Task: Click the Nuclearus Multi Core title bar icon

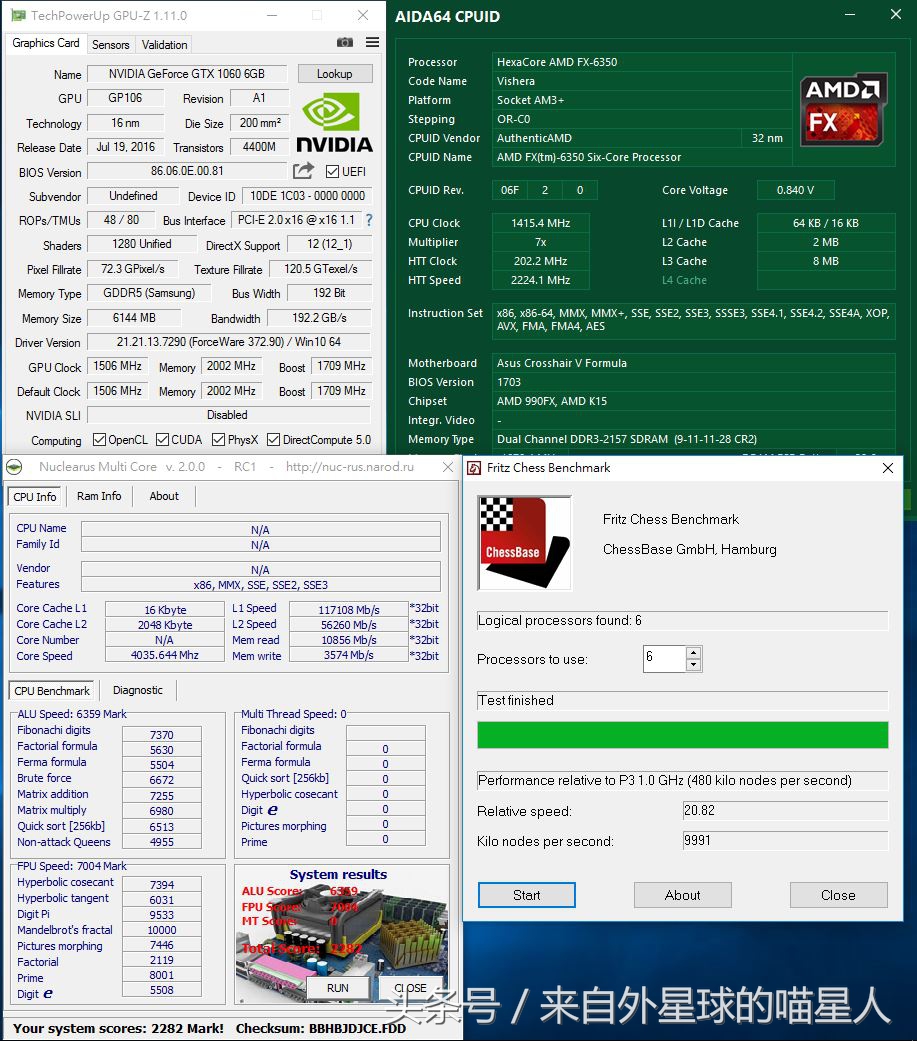Action: (14, 466)
